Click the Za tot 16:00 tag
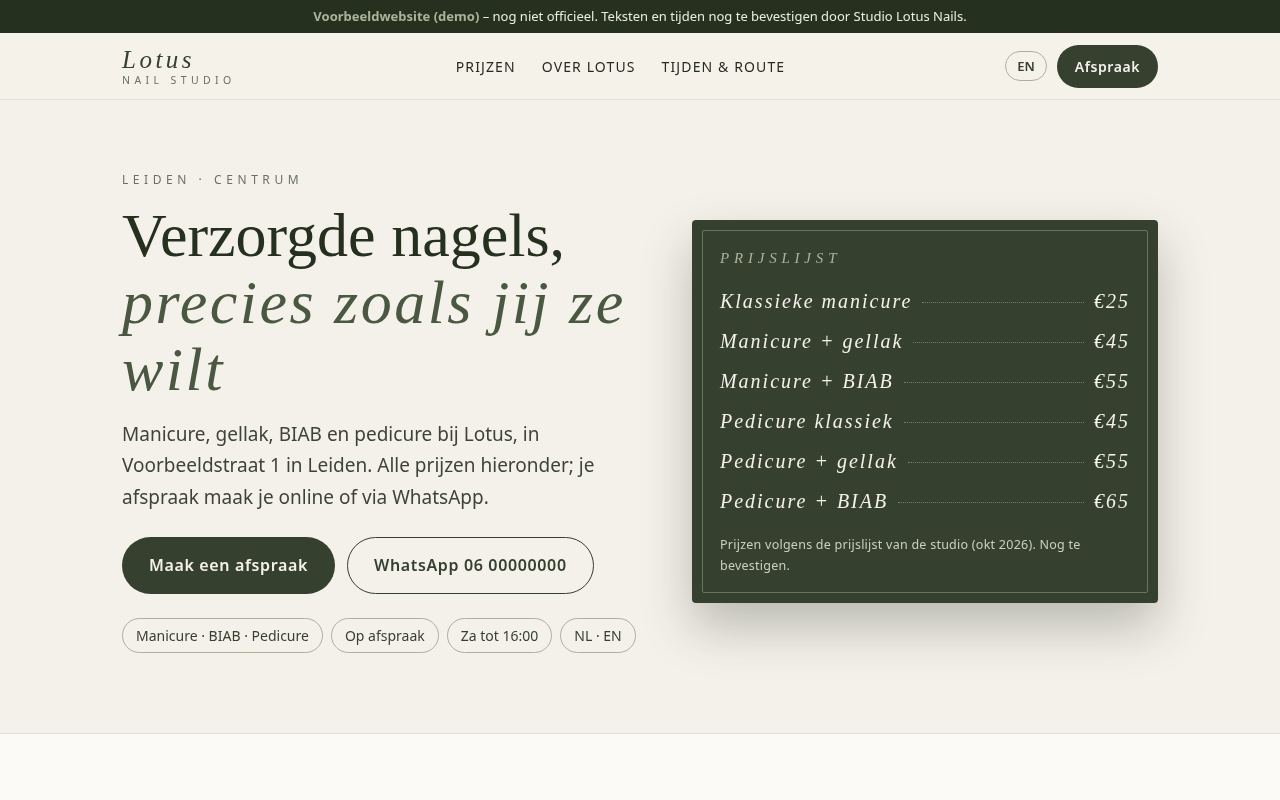1280x800 pixels. pos(499,636)
